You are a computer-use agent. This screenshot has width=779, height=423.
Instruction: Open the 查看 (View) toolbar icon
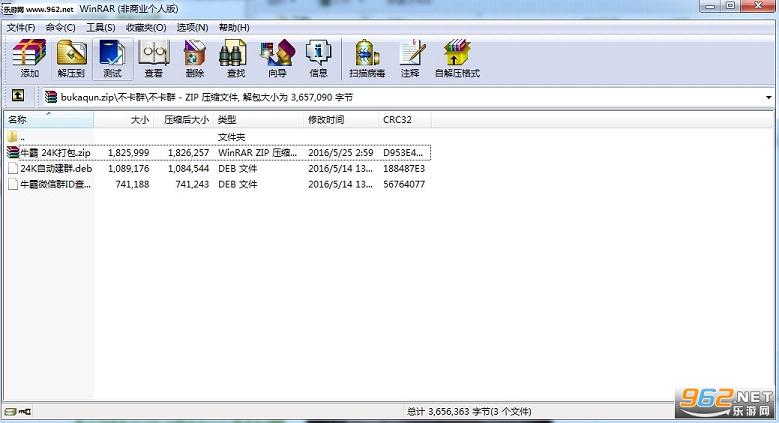point(154,59)
